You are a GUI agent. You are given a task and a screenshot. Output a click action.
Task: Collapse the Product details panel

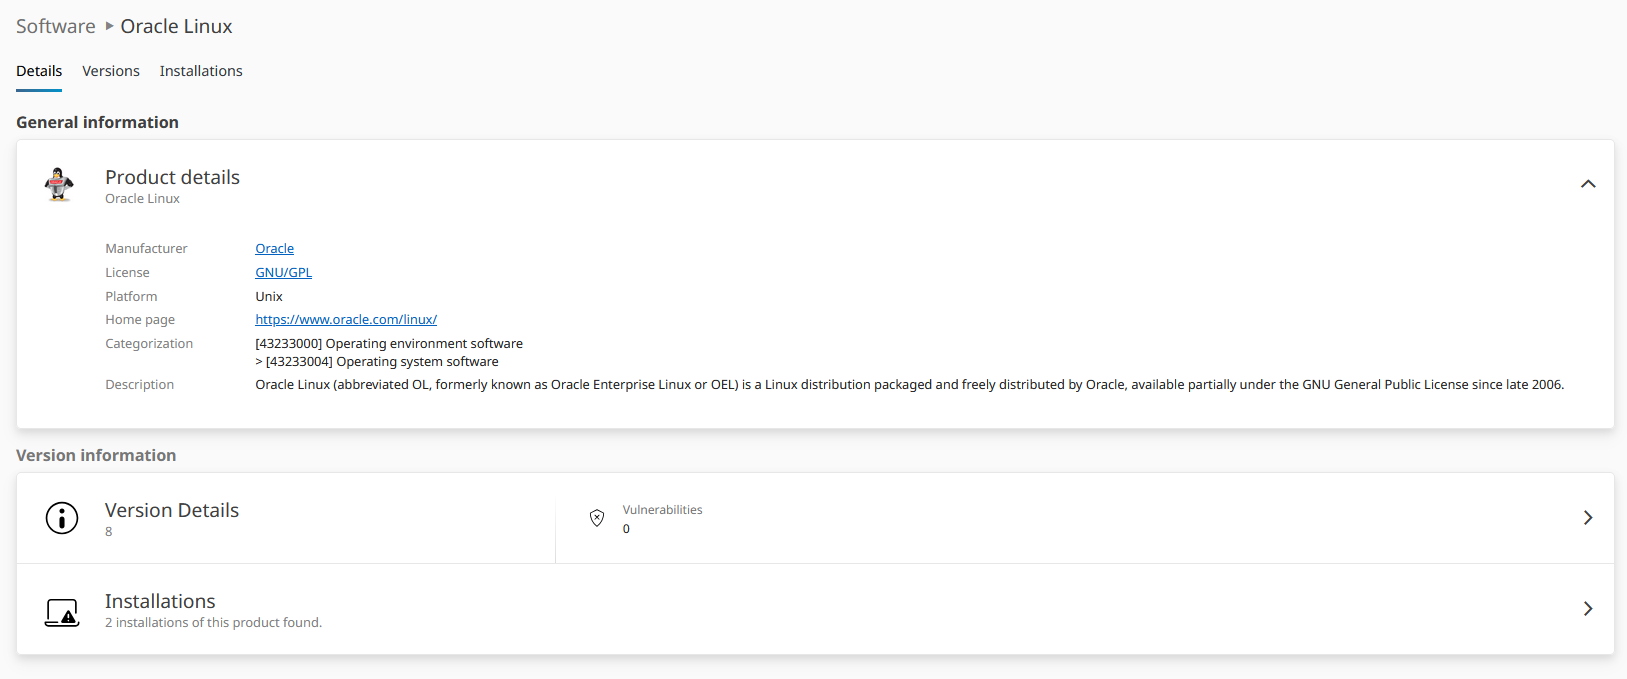(1587, 184)
